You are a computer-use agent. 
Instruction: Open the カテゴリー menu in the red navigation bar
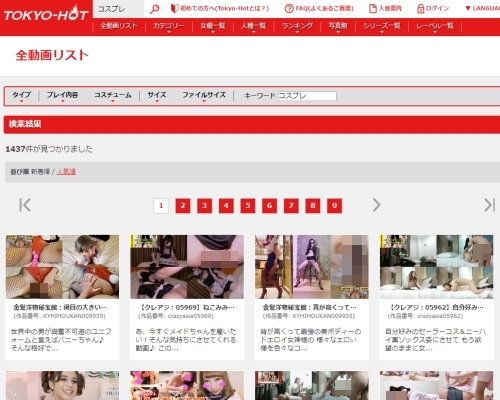(169, 26)
